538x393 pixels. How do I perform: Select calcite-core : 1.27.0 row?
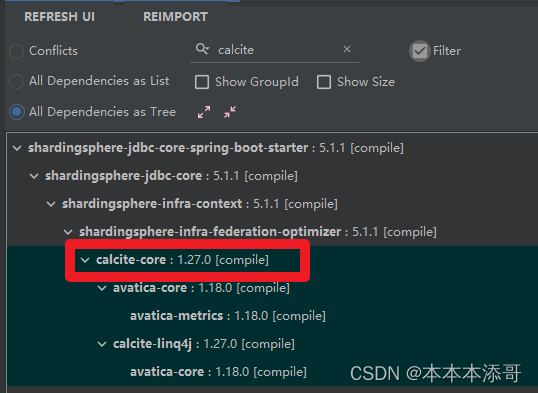pos(182,260)
